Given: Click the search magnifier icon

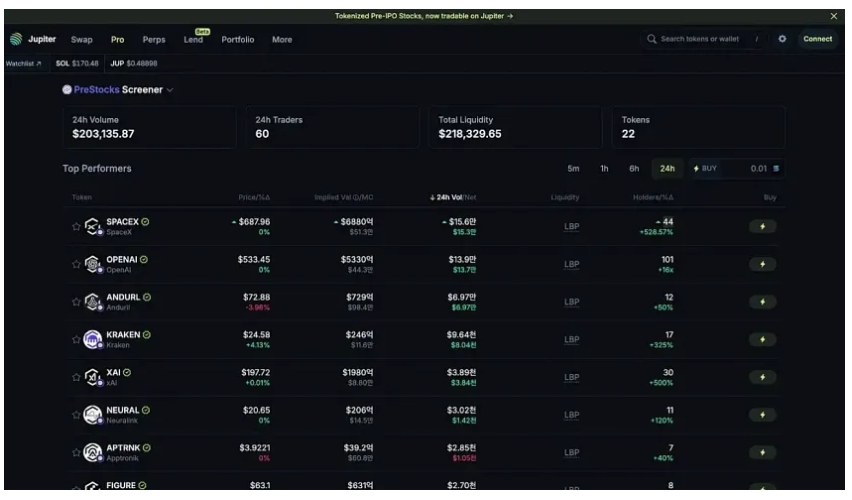Looking at the screenshot, I should pyautogui.click(x=651, y=39).
